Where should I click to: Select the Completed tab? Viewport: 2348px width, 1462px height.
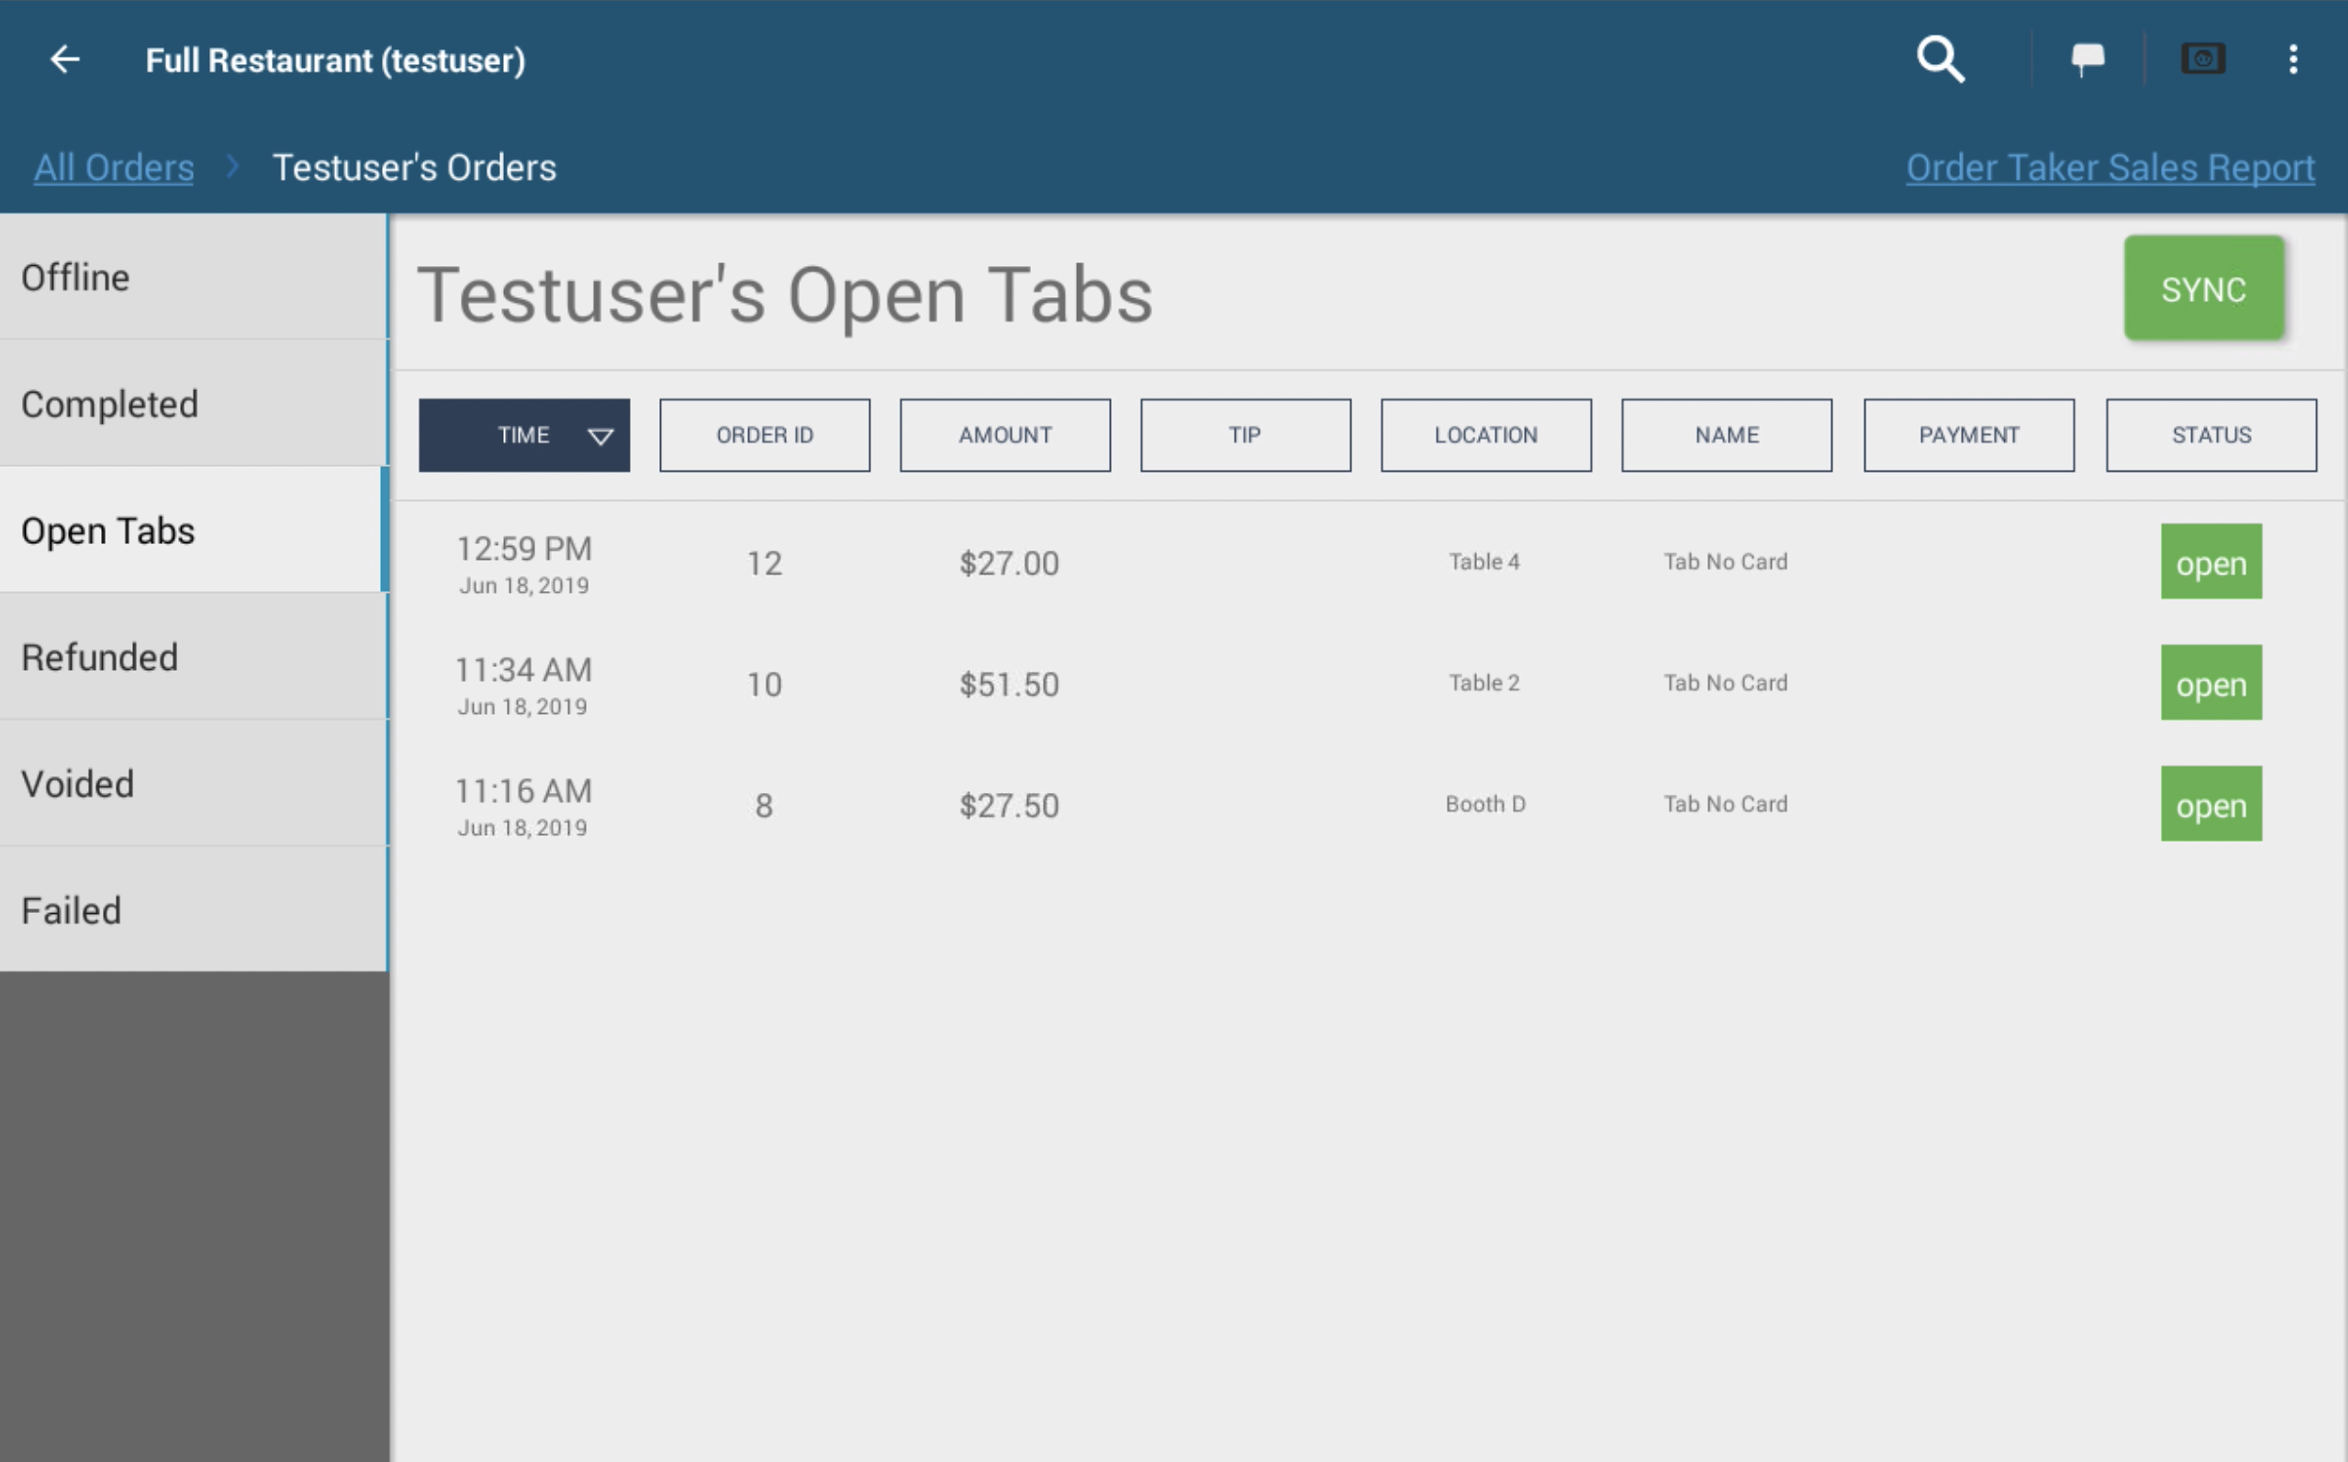tap(193, 404)
